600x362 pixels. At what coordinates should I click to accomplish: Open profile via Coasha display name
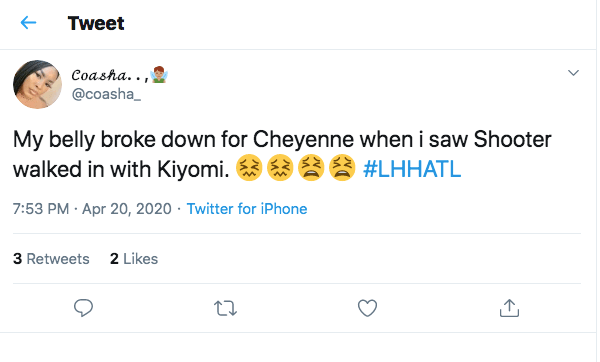click(110, 75)
